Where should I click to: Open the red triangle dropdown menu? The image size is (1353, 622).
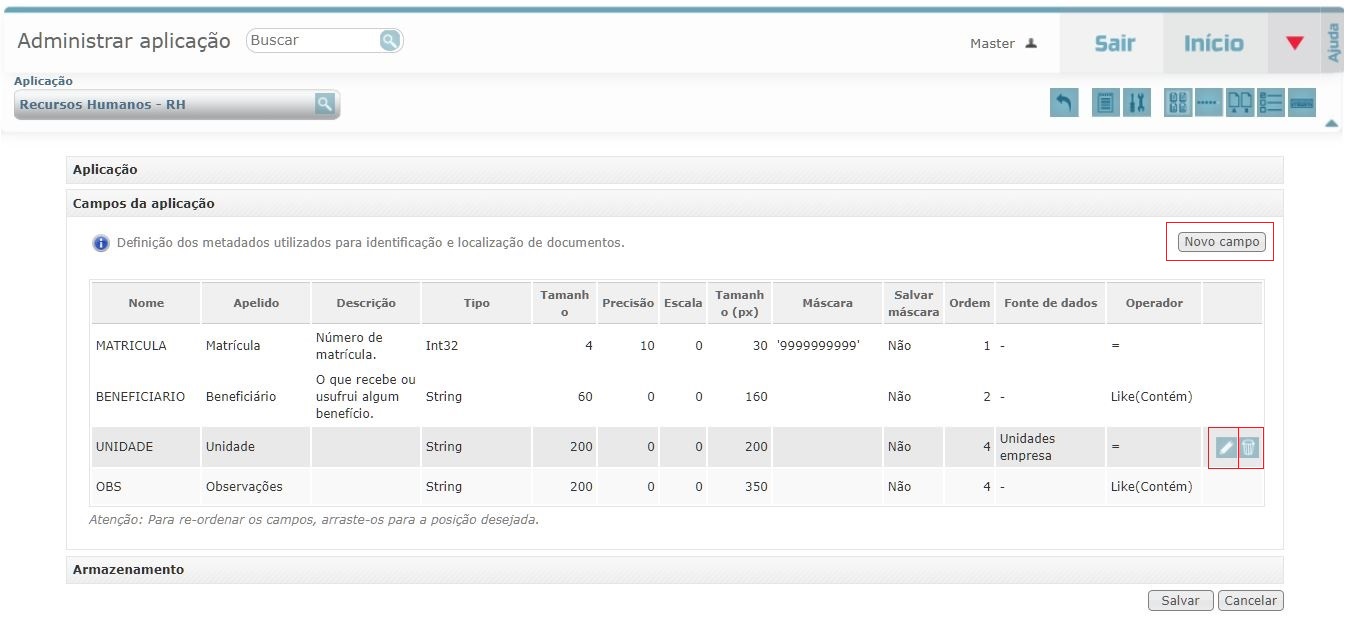coord(1295,43)
